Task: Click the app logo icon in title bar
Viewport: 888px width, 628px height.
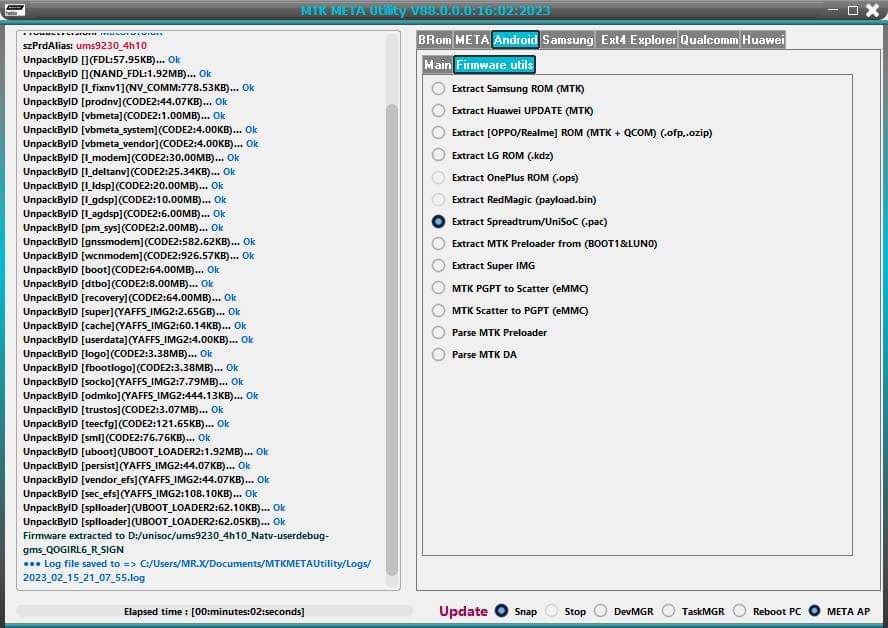Action: pyautogui.click(x=14, y=10)
